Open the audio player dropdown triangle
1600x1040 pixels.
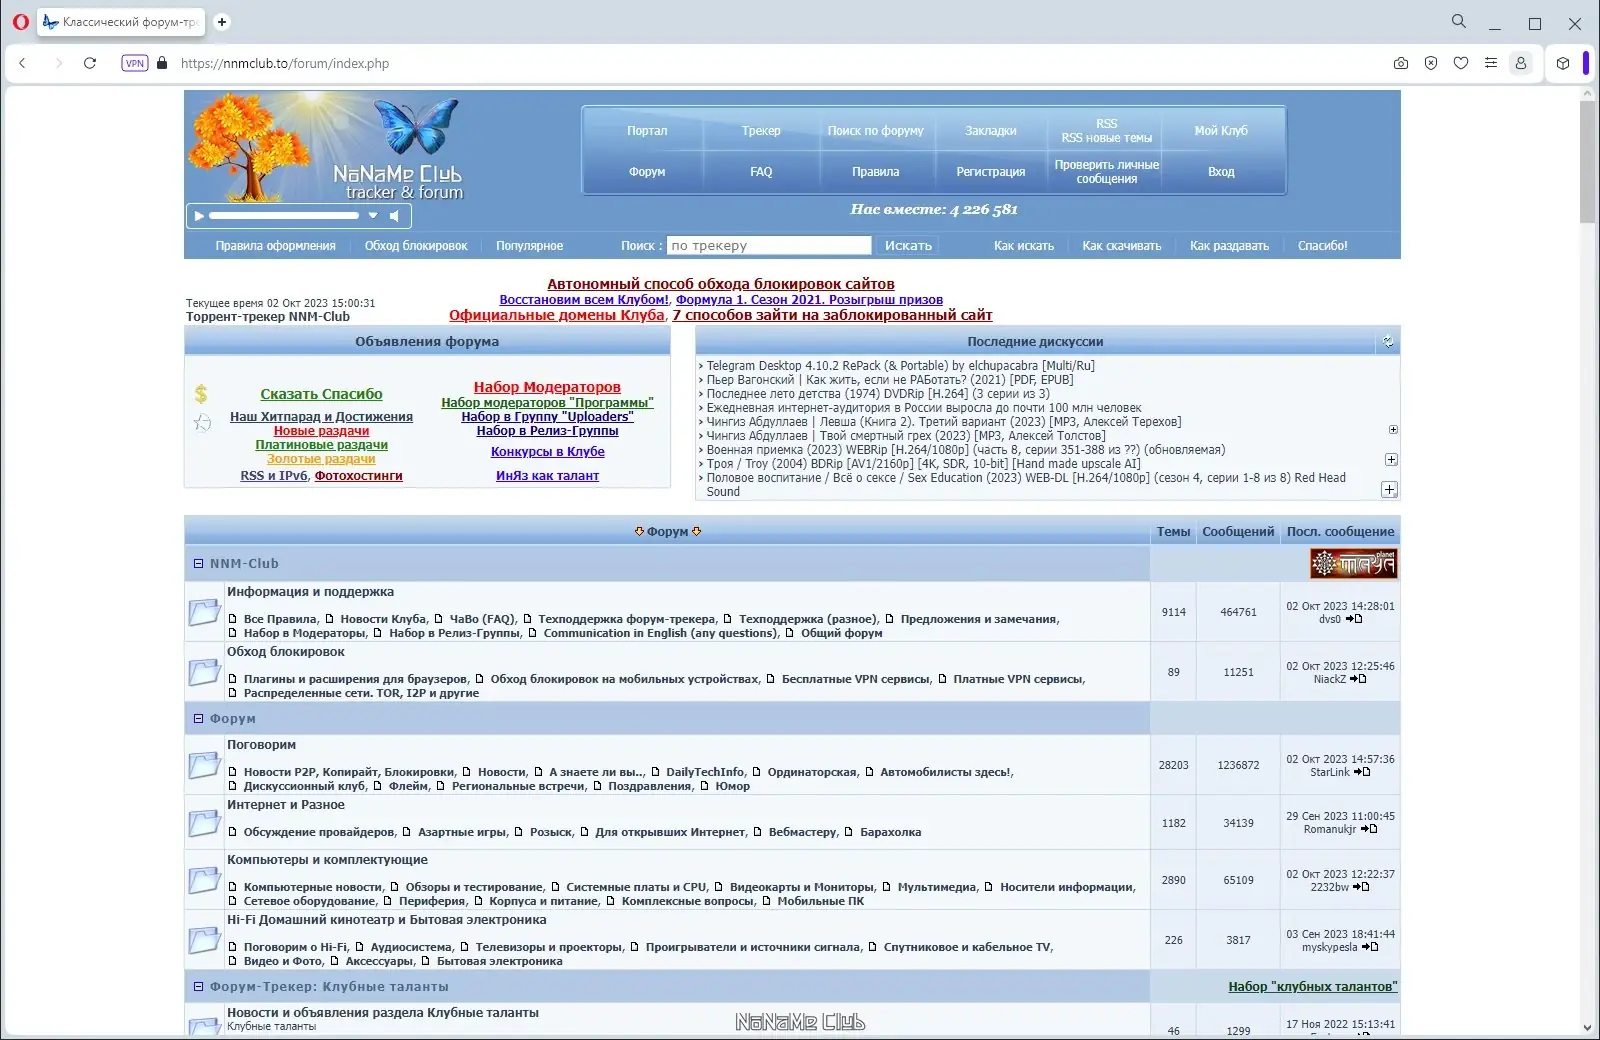coord(373,216)
